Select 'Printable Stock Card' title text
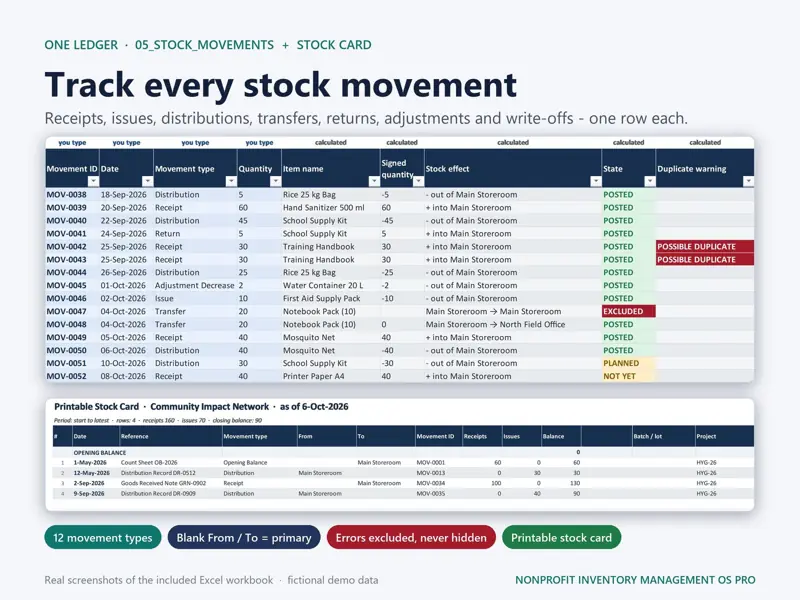The image size is (800, 600). (x=96, y=407)
